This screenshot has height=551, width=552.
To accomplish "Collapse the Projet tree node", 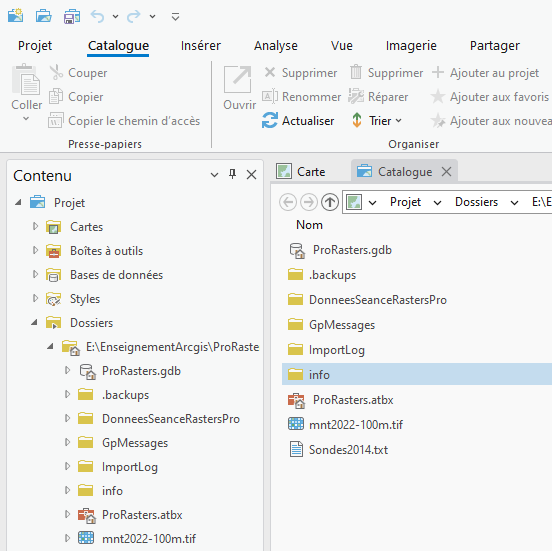I will 18,202.
